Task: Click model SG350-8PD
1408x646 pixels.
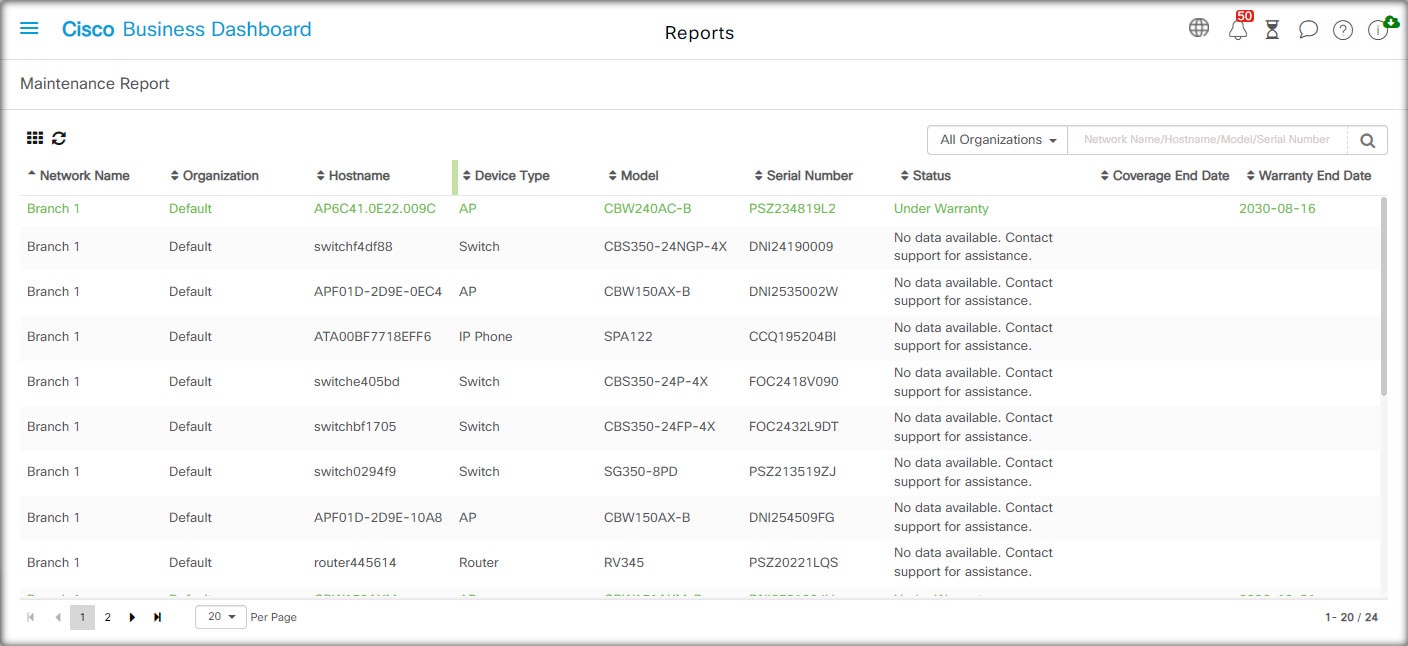Action: 640,472
